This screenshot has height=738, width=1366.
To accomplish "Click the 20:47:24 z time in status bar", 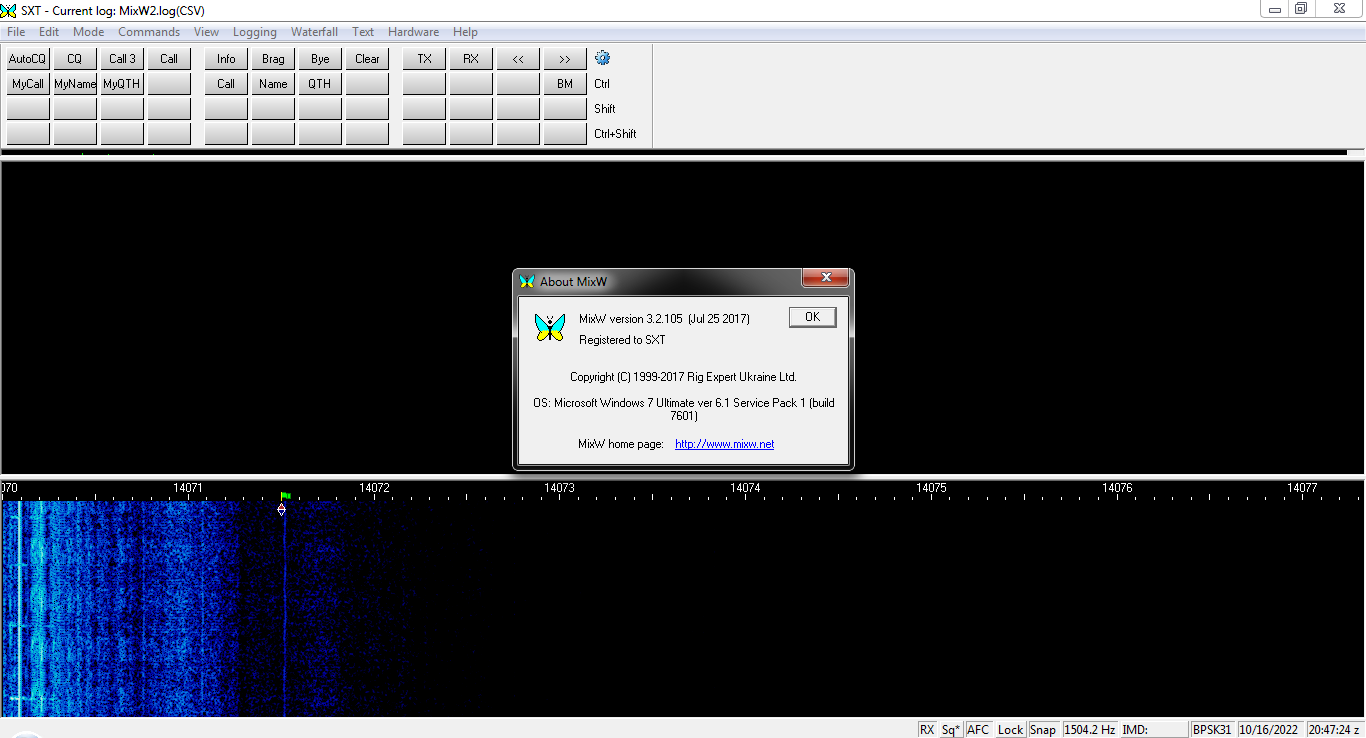I will [x=1334, y=730].
